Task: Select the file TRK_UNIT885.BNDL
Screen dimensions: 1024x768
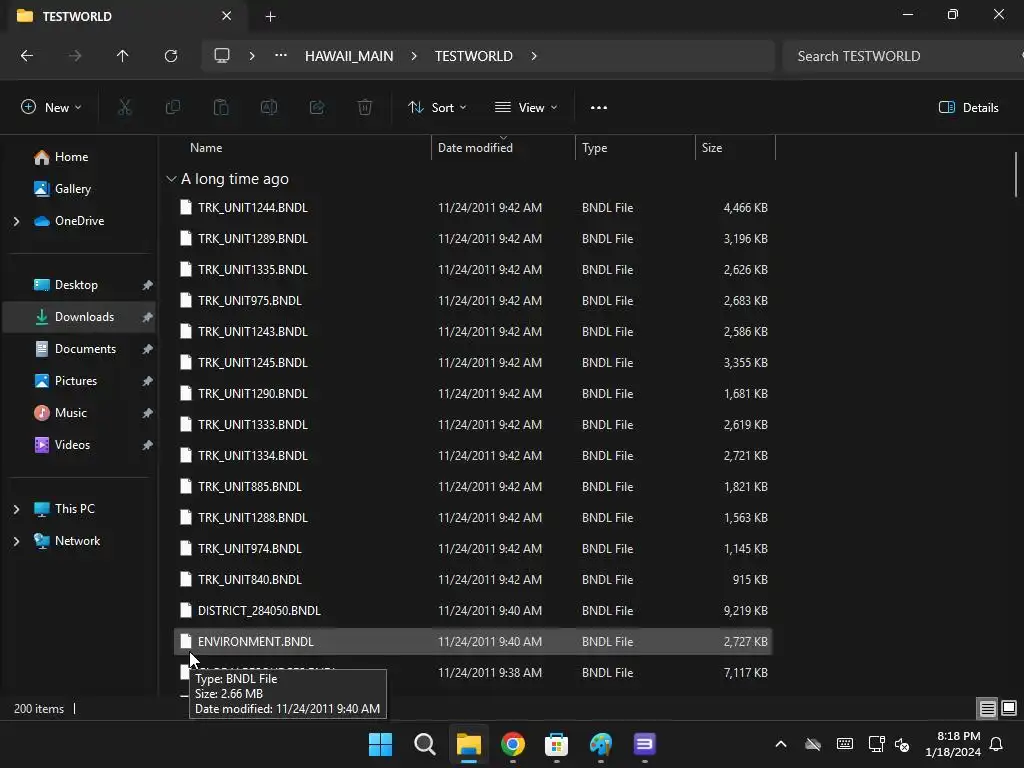Action: 473,487
